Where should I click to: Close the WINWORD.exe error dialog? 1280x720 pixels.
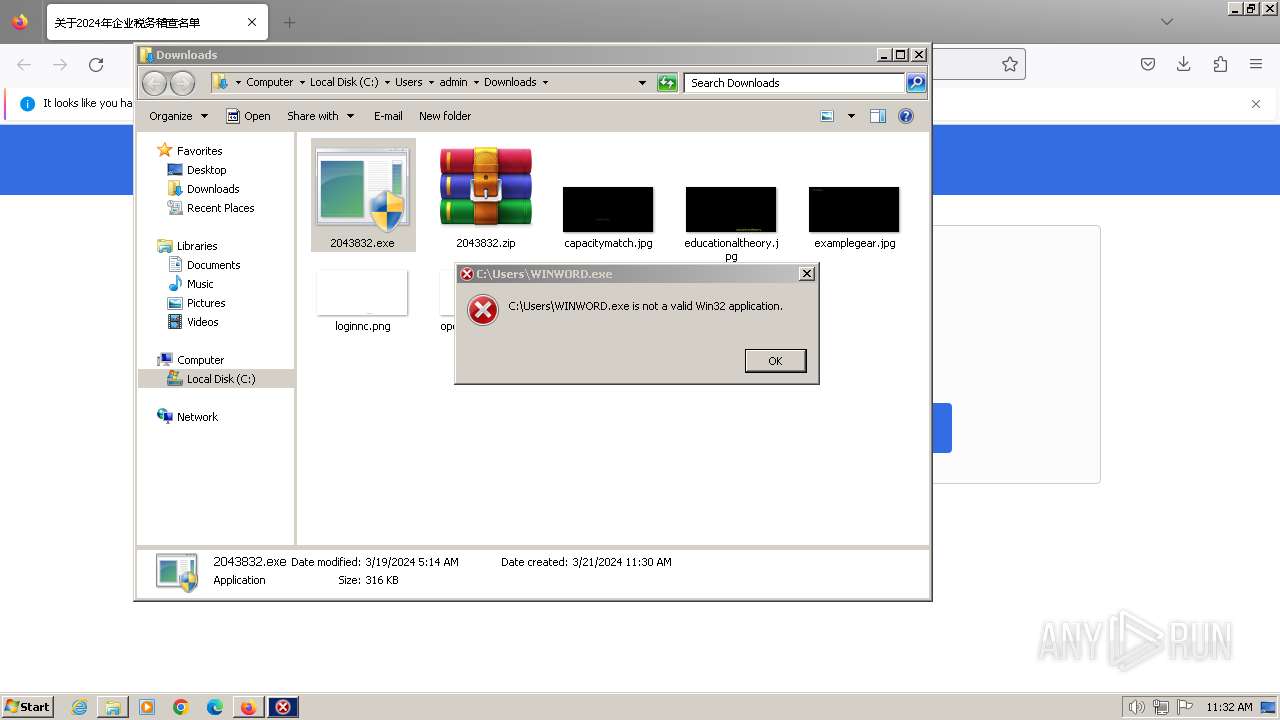pyautogui.click(x=806, y=273)
